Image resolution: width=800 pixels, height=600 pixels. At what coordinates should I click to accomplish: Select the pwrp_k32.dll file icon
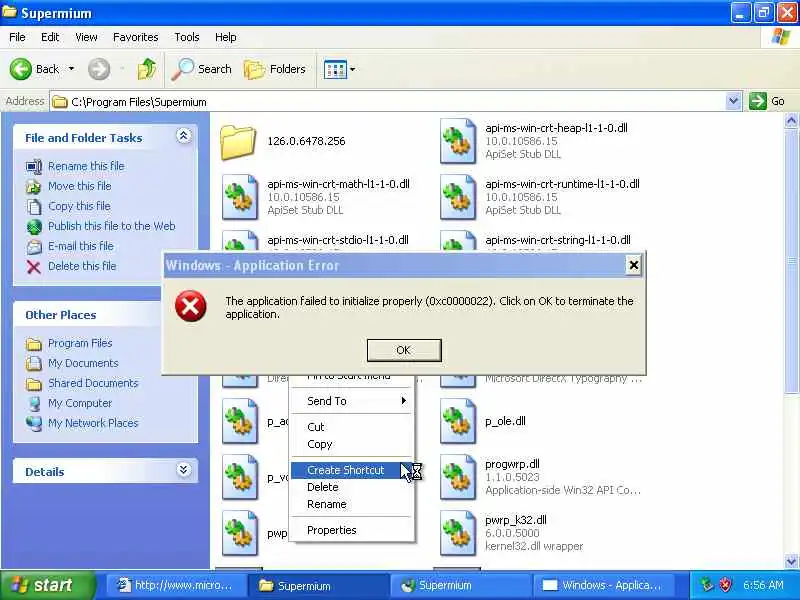tap(458, 533)
